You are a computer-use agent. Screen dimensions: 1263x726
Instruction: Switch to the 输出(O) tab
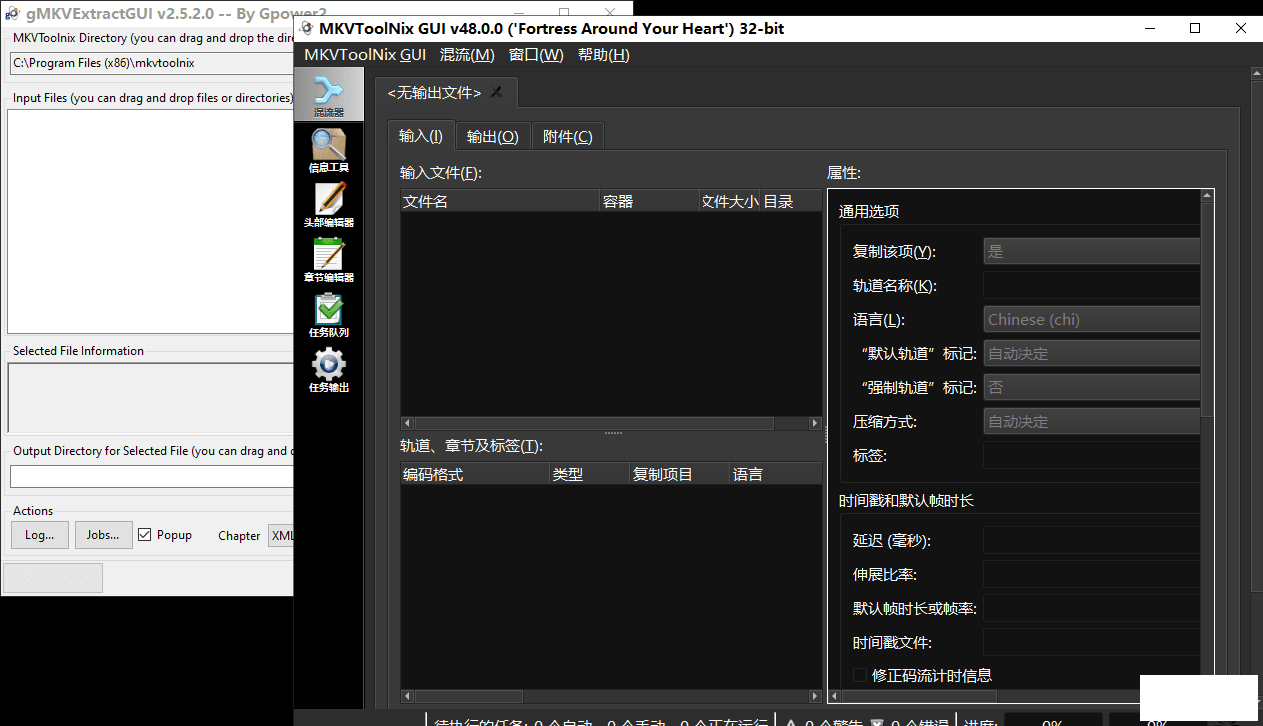coord(493,137)
